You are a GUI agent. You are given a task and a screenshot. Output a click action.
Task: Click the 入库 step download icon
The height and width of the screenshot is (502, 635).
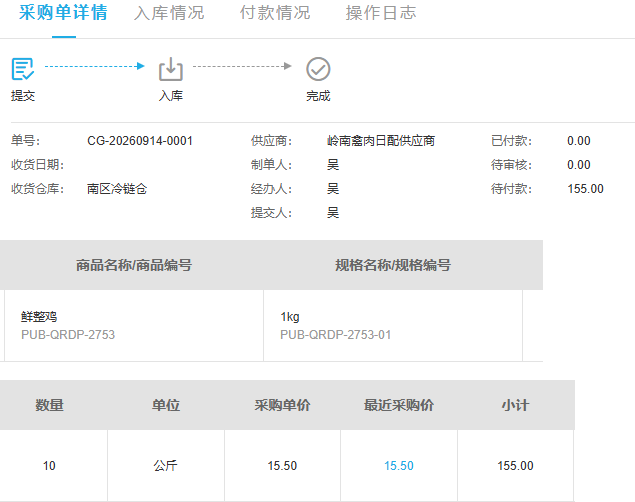pyautogui.click(x=170, y=69)
